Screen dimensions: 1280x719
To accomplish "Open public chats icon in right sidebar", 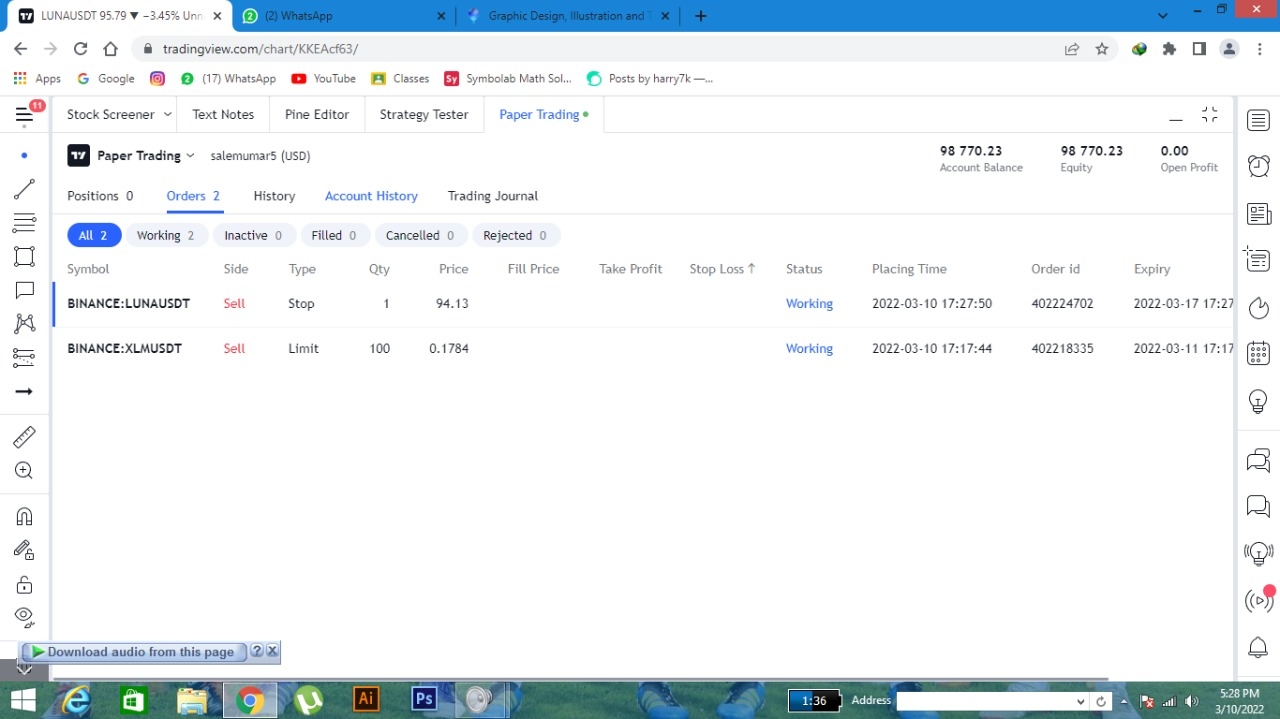I will pos(1258,460).
